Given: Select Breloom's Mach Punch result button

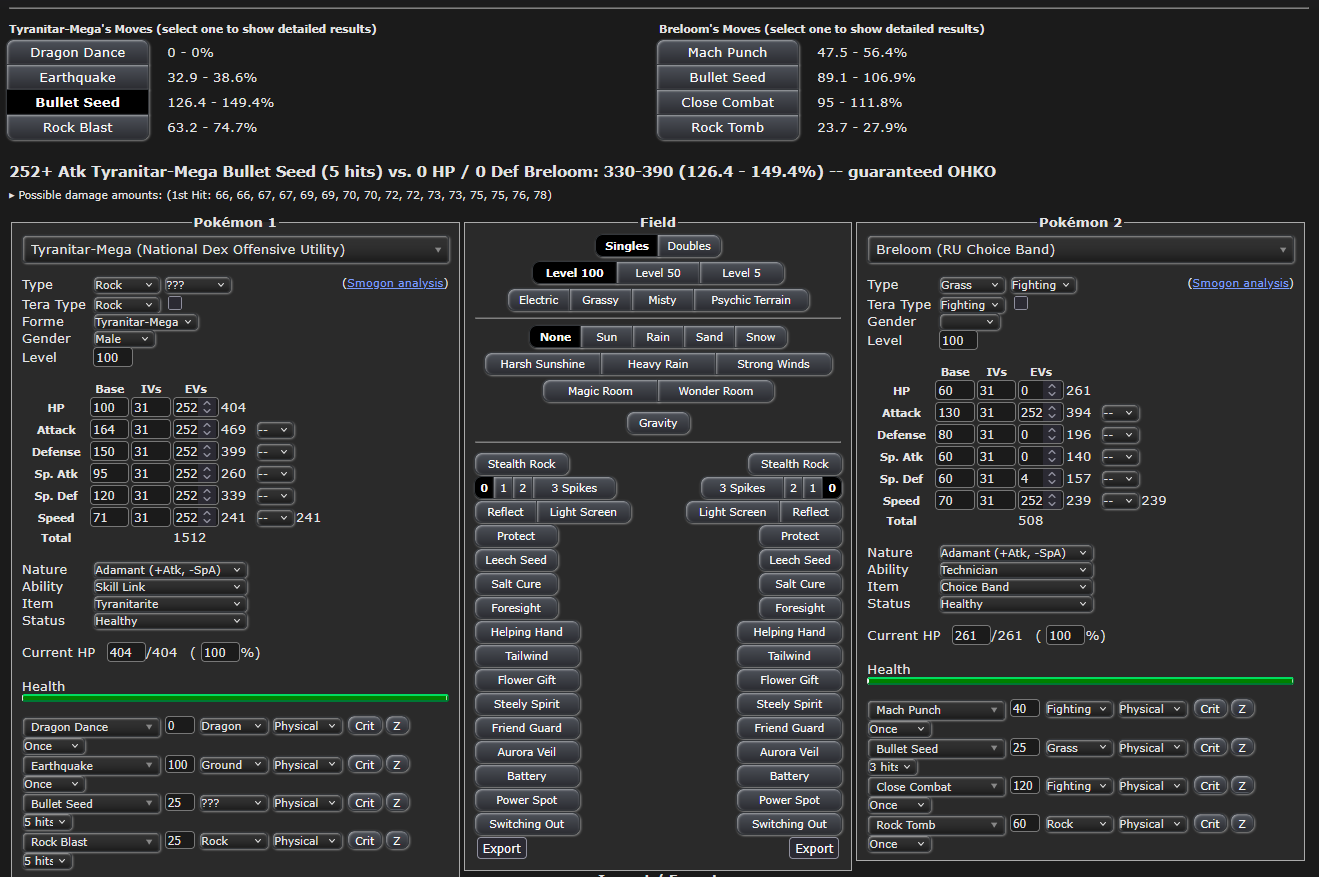Looking at the screenshot, I should click(728, 53).
